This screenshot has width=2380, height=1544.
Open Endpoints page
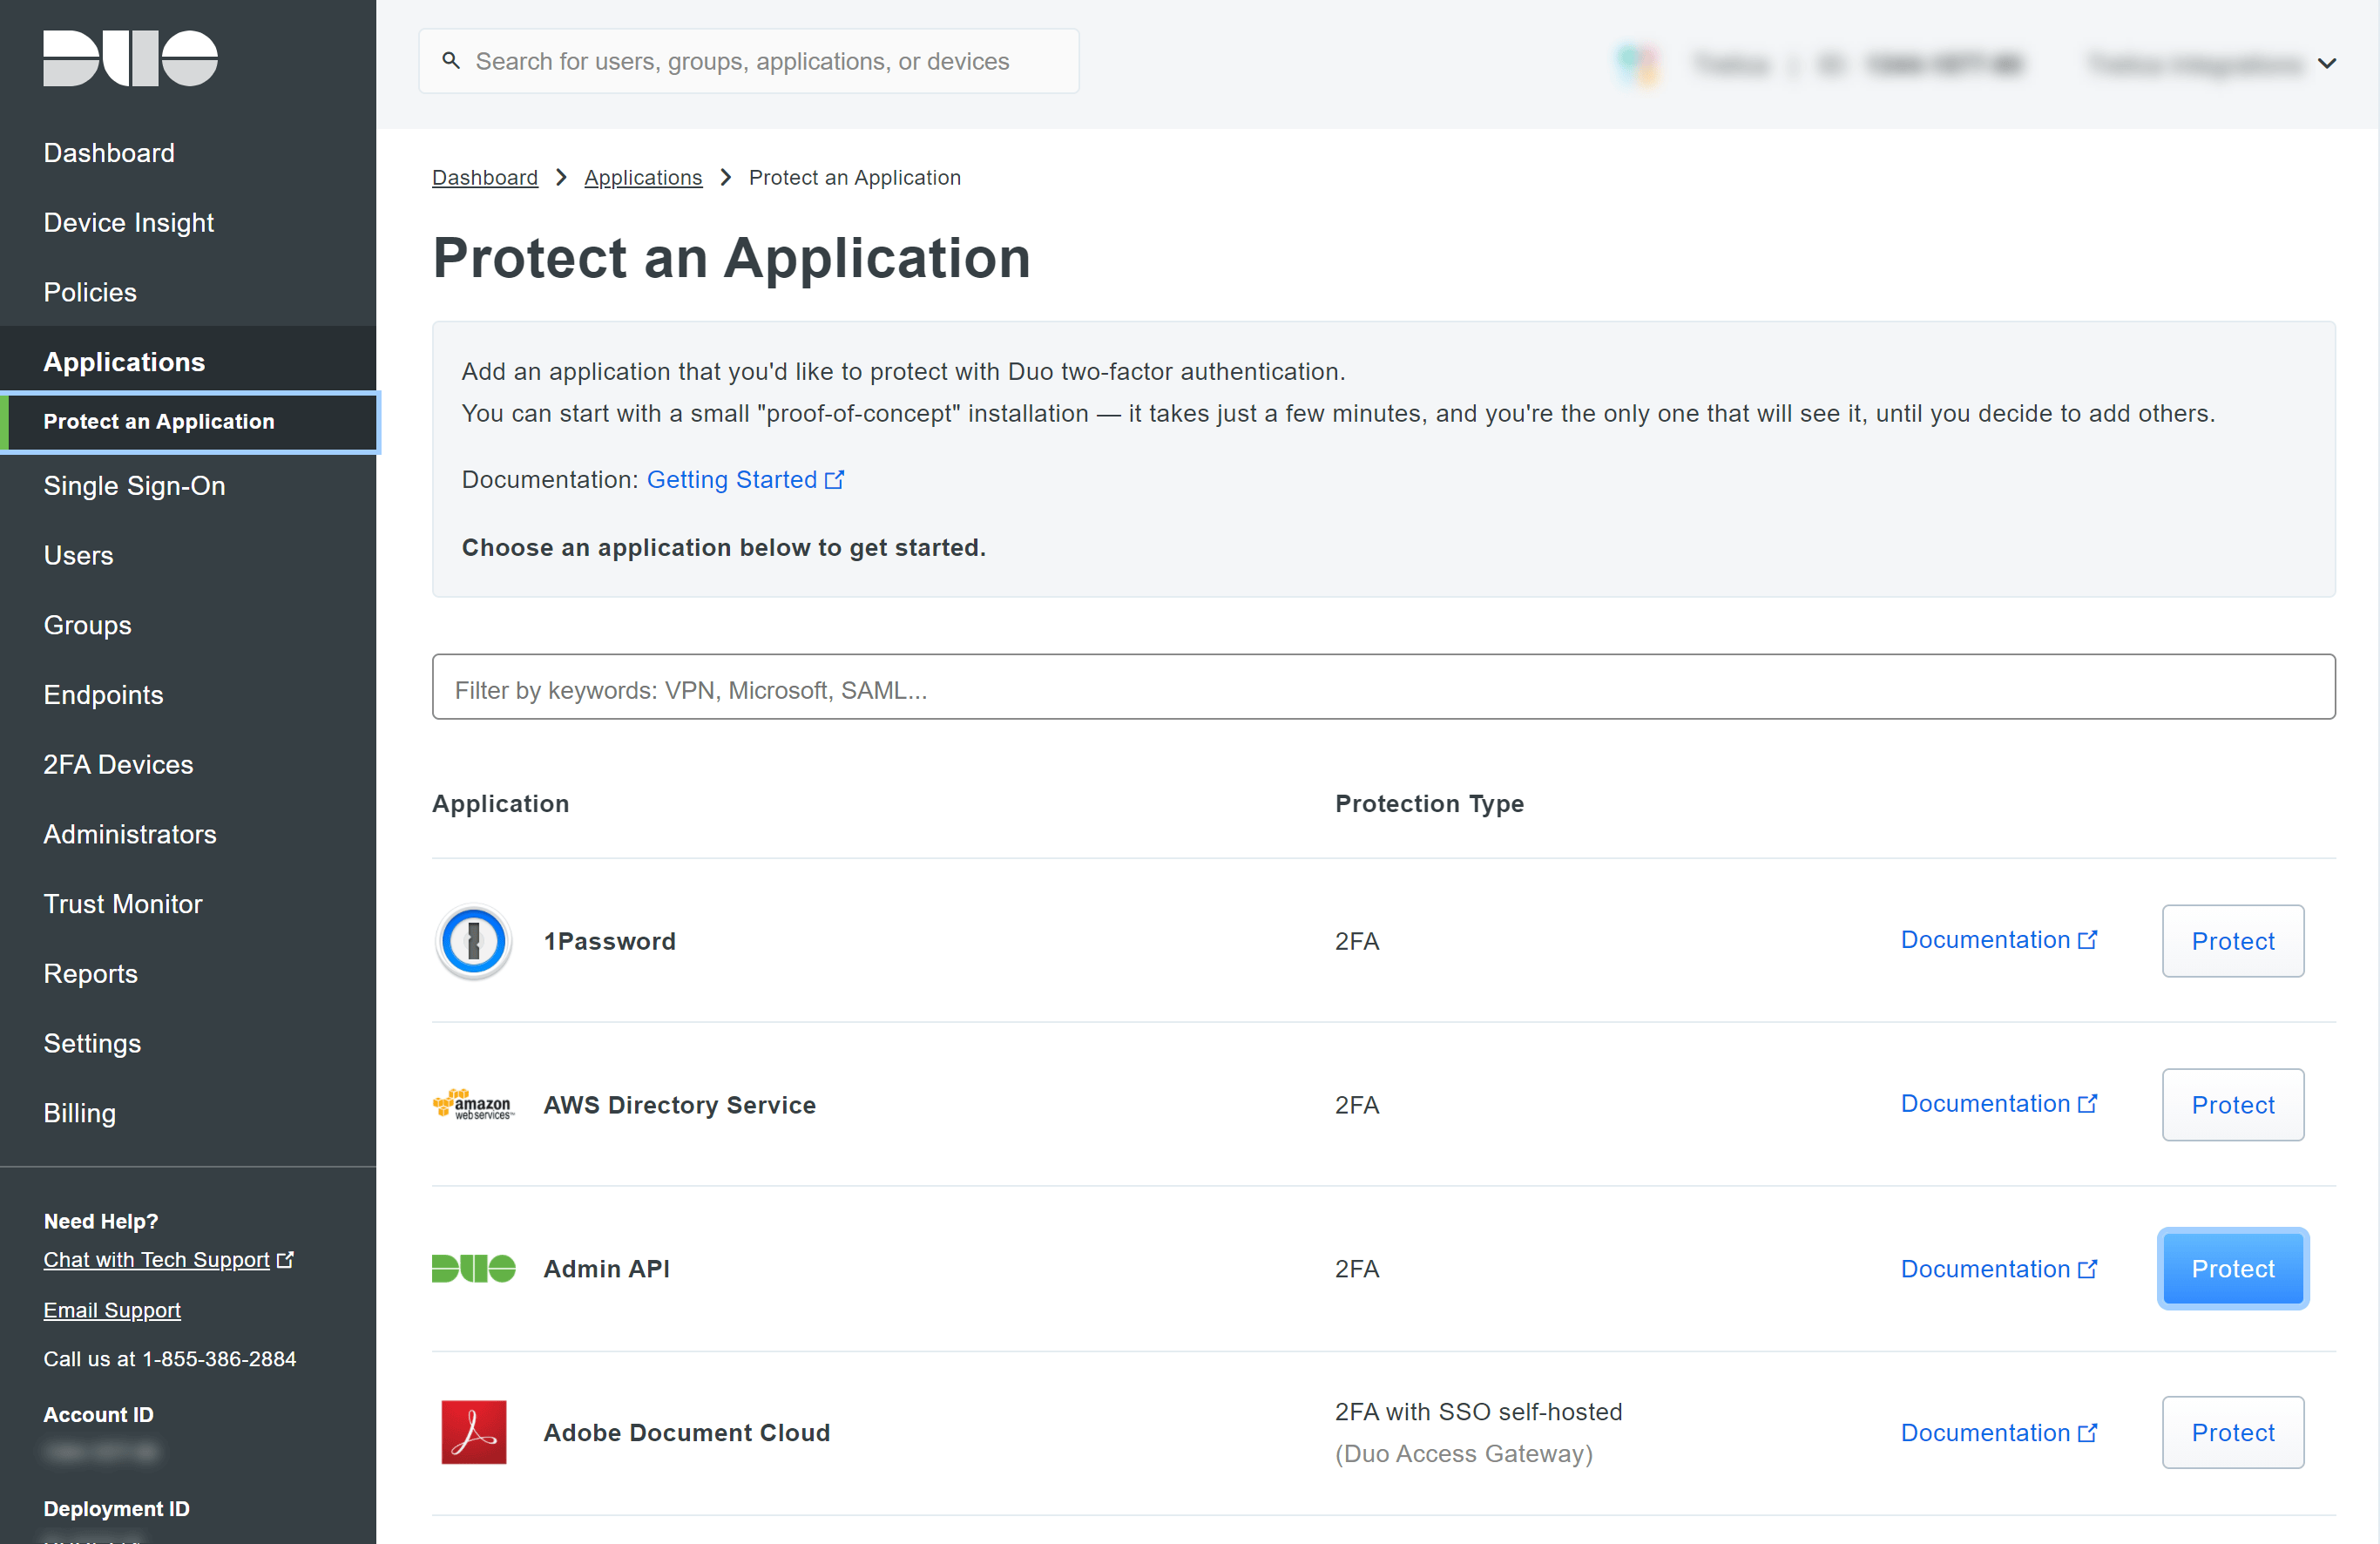coord(103,694)
